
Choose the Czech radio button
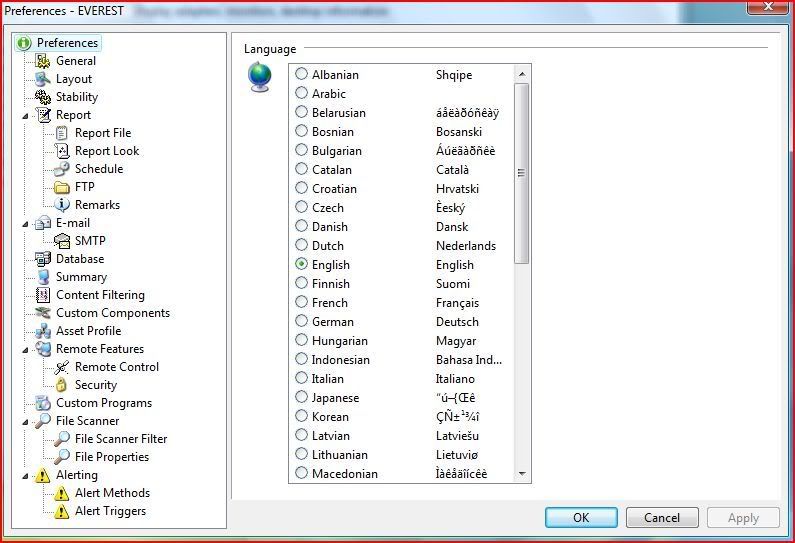(301, 207)
